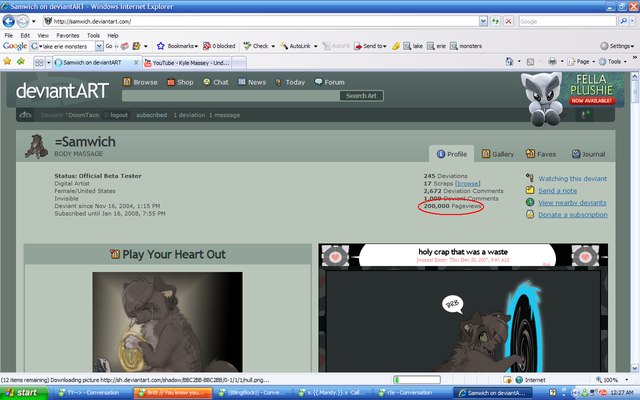This screenshot has width=640, height=400.
Task: Open a new blank browser tab
Action: (239, 63)
